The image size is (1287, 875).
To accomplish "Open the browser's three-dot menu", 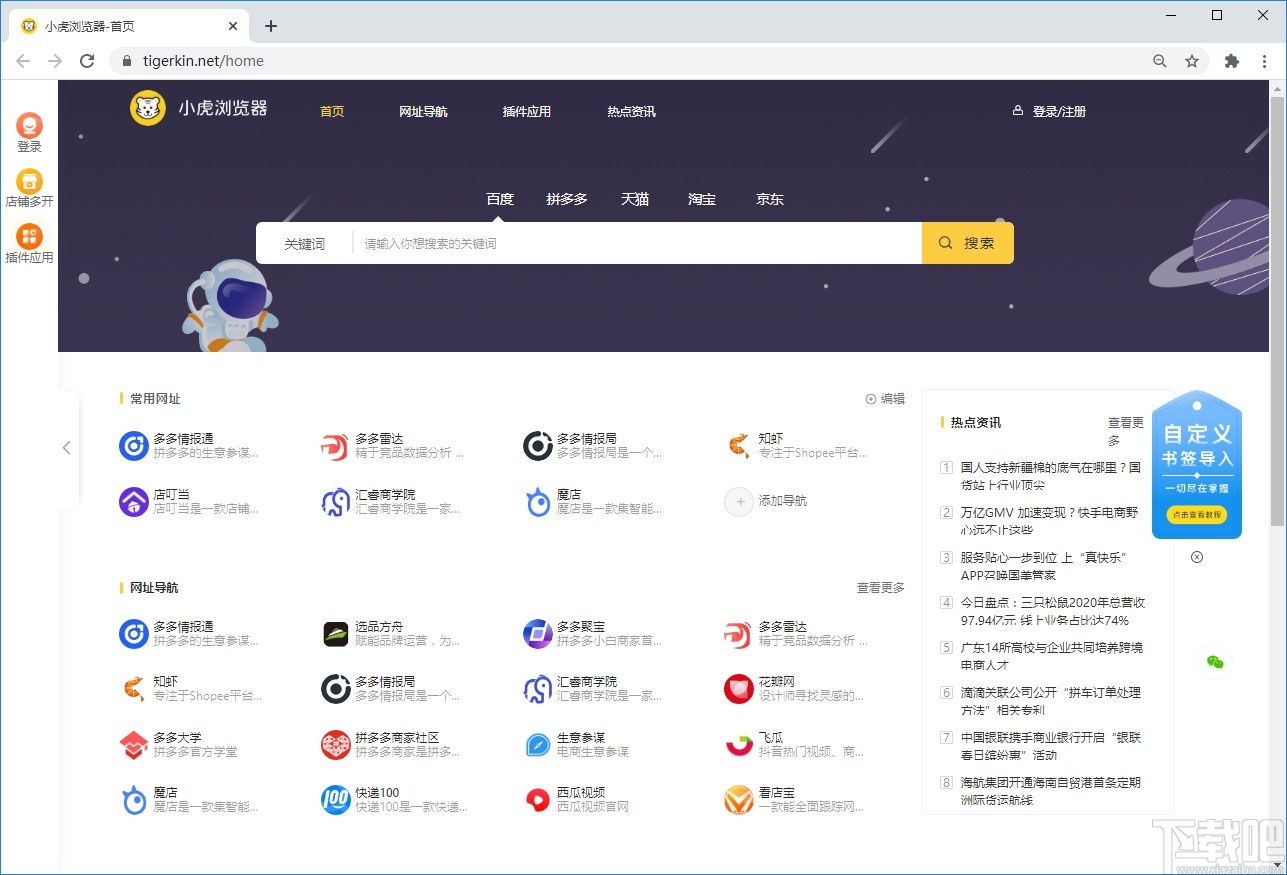I will click(1265, 61).
